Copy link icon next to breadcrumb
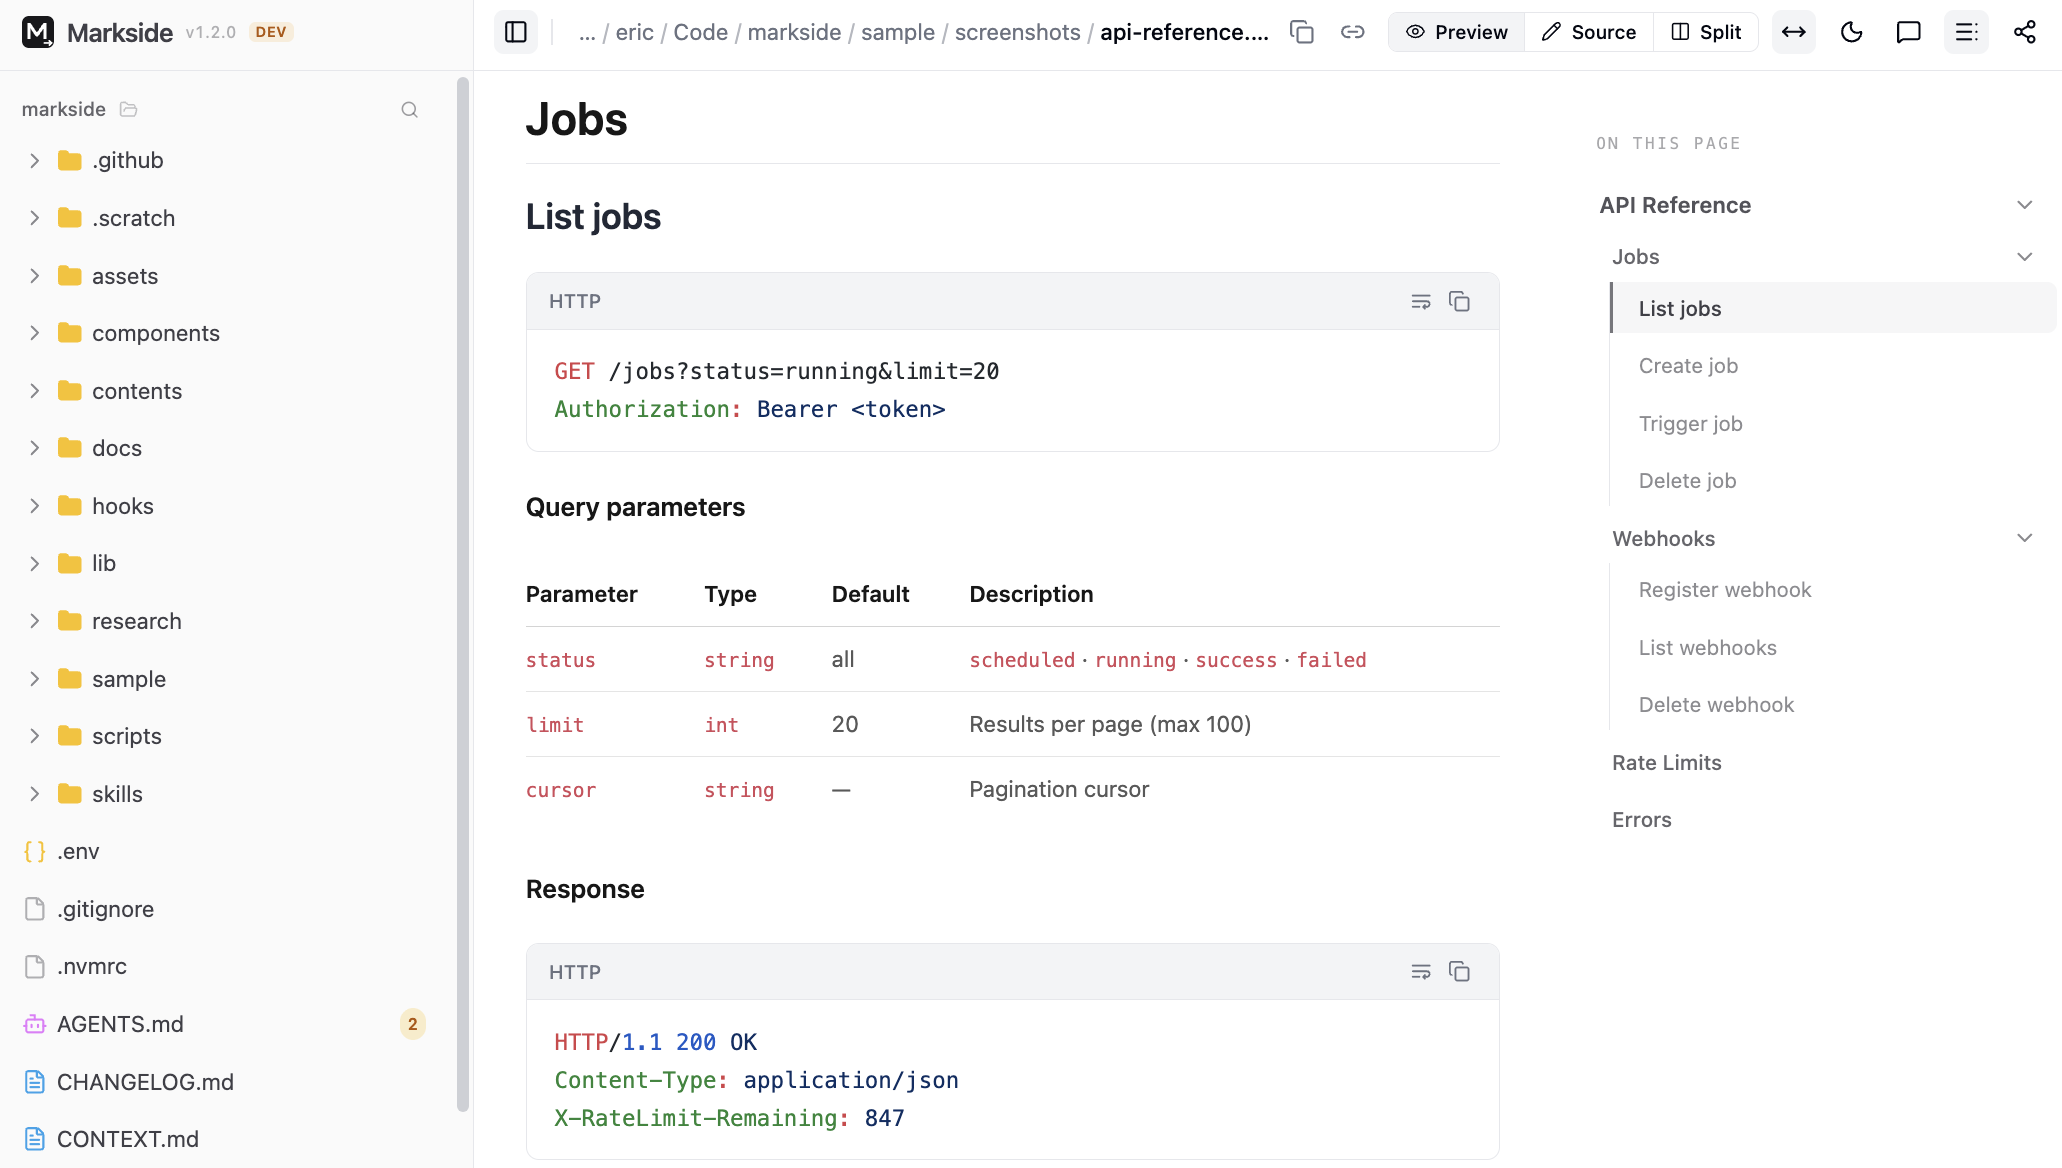Screen dimensions: 2062x1168 [x=1352, y=32]
